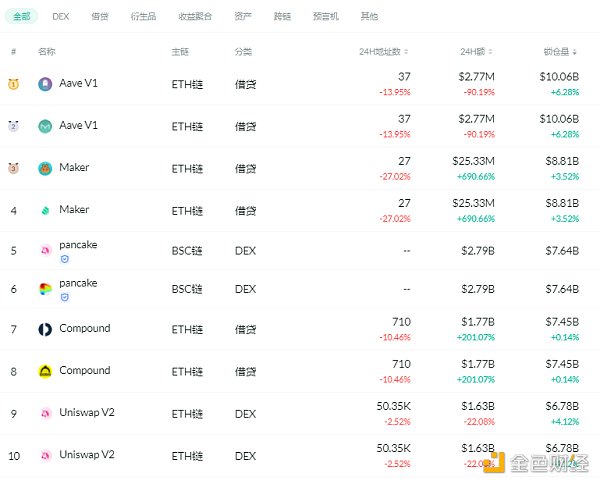The width and height of the screenshot is (600, 484).
Task: Click the 收益聚合 filter tab
Action: point(194,17)
